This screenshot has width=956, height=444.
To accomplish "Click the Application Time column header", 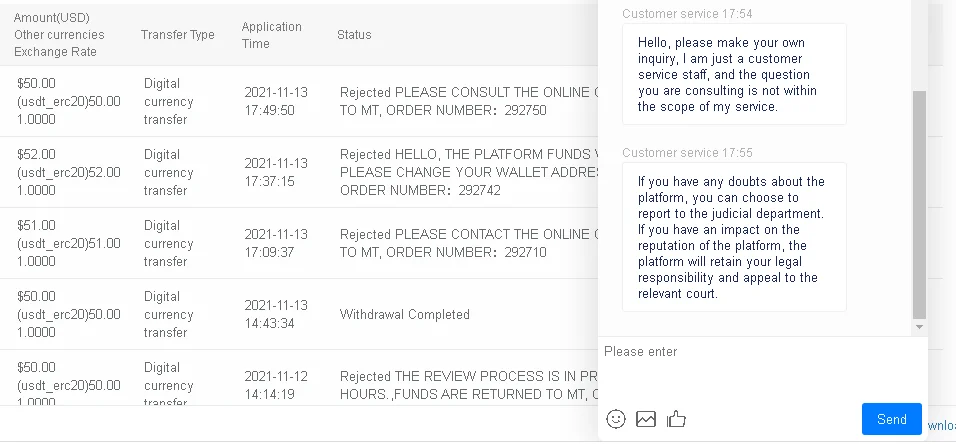I will pos(269,35).
